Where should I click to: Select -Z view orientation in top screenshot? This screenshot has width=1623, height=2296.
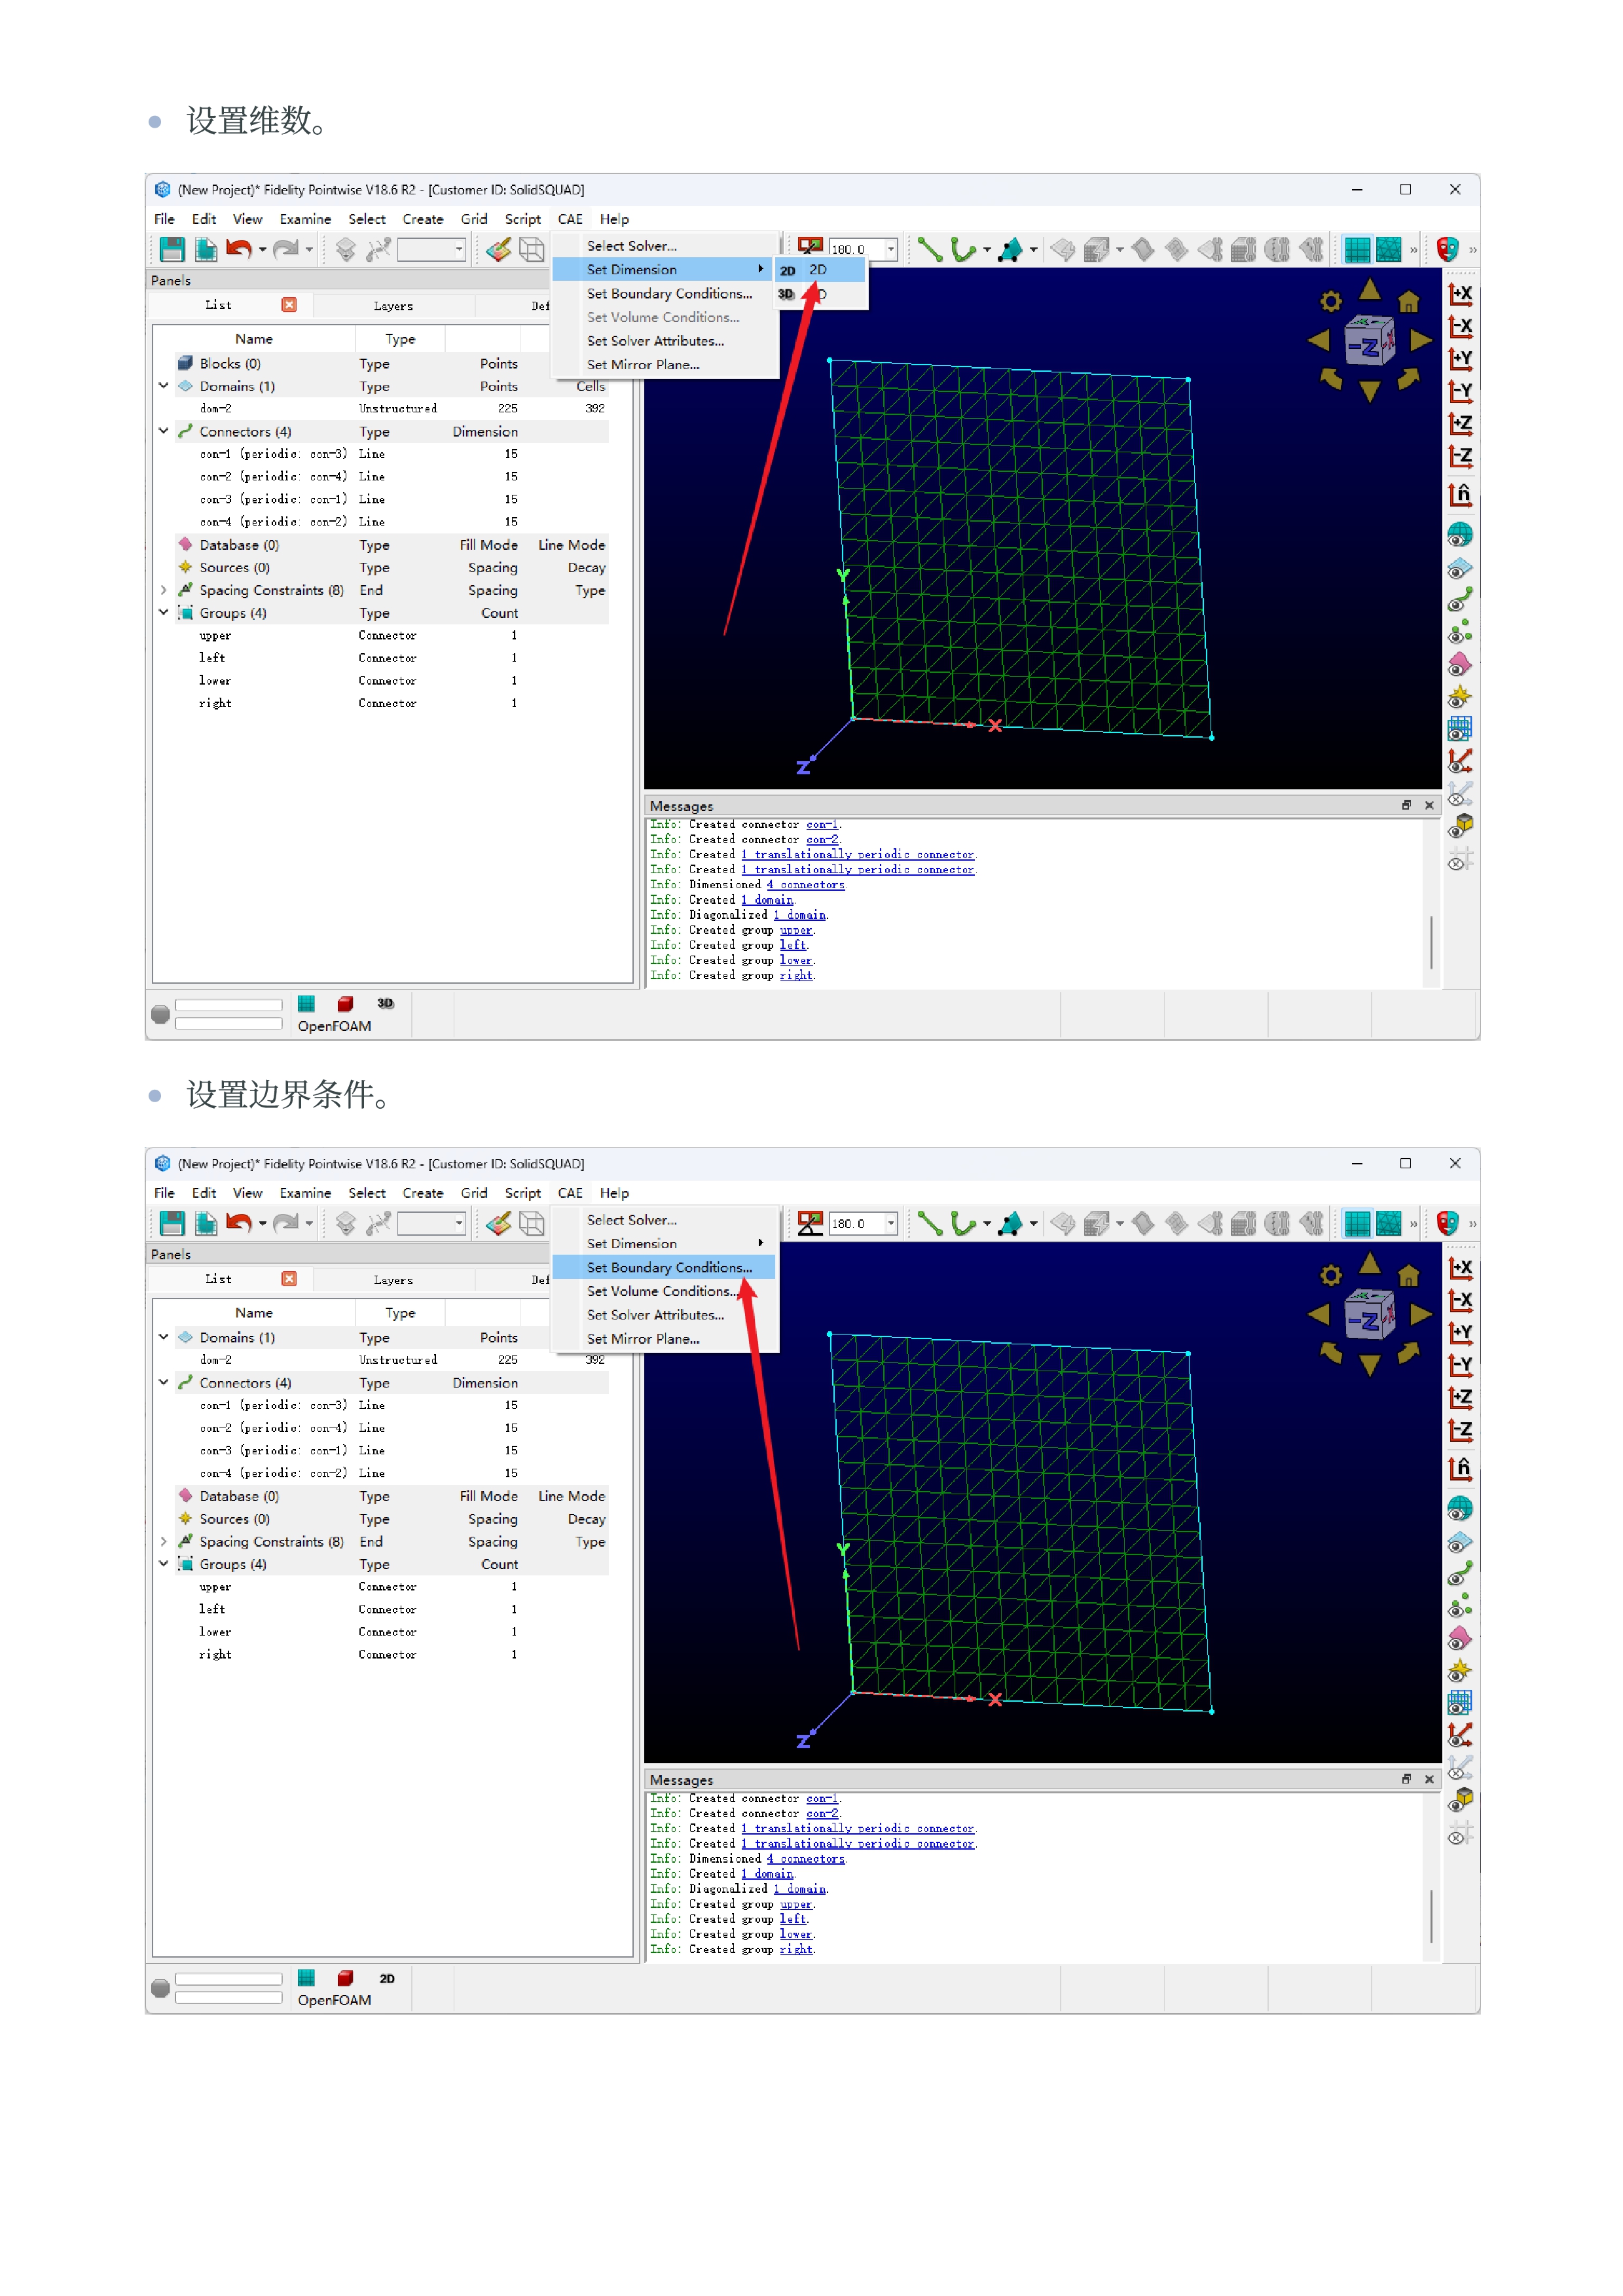(1460, 458)
